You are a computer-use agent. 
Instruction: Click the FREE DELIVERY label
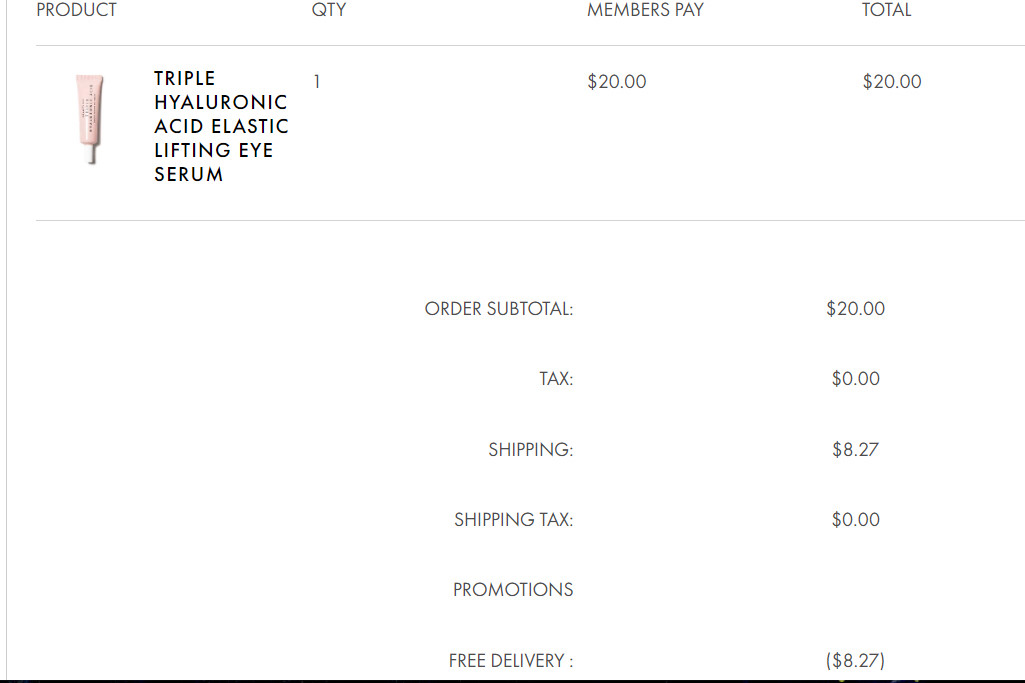(511, 661)
